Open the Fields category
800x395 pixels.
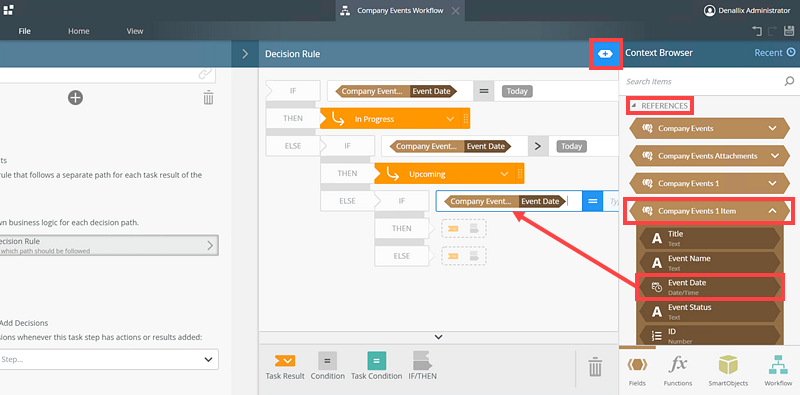coord(637,372)
